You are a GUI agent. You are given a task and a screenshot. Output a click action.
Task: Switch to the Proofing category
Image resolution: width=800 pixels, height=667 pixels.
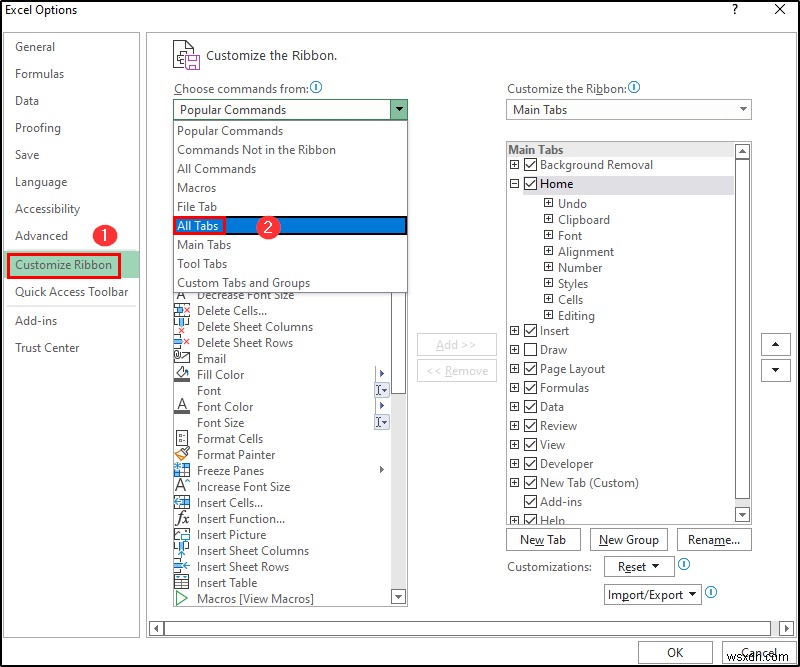point(37,128)
